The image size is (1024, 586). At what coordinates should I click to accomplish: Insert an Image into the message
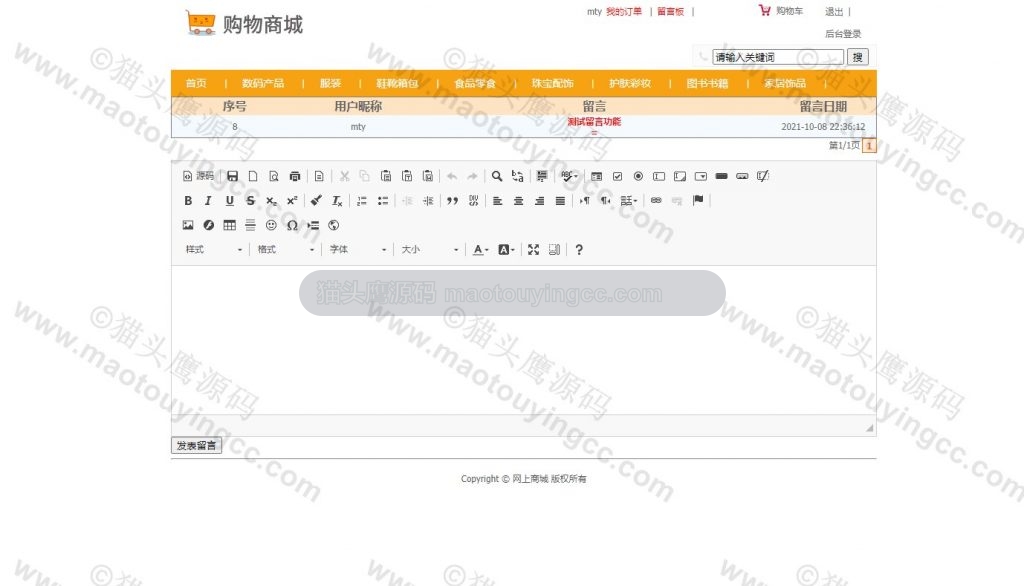(x=188, y=225)
